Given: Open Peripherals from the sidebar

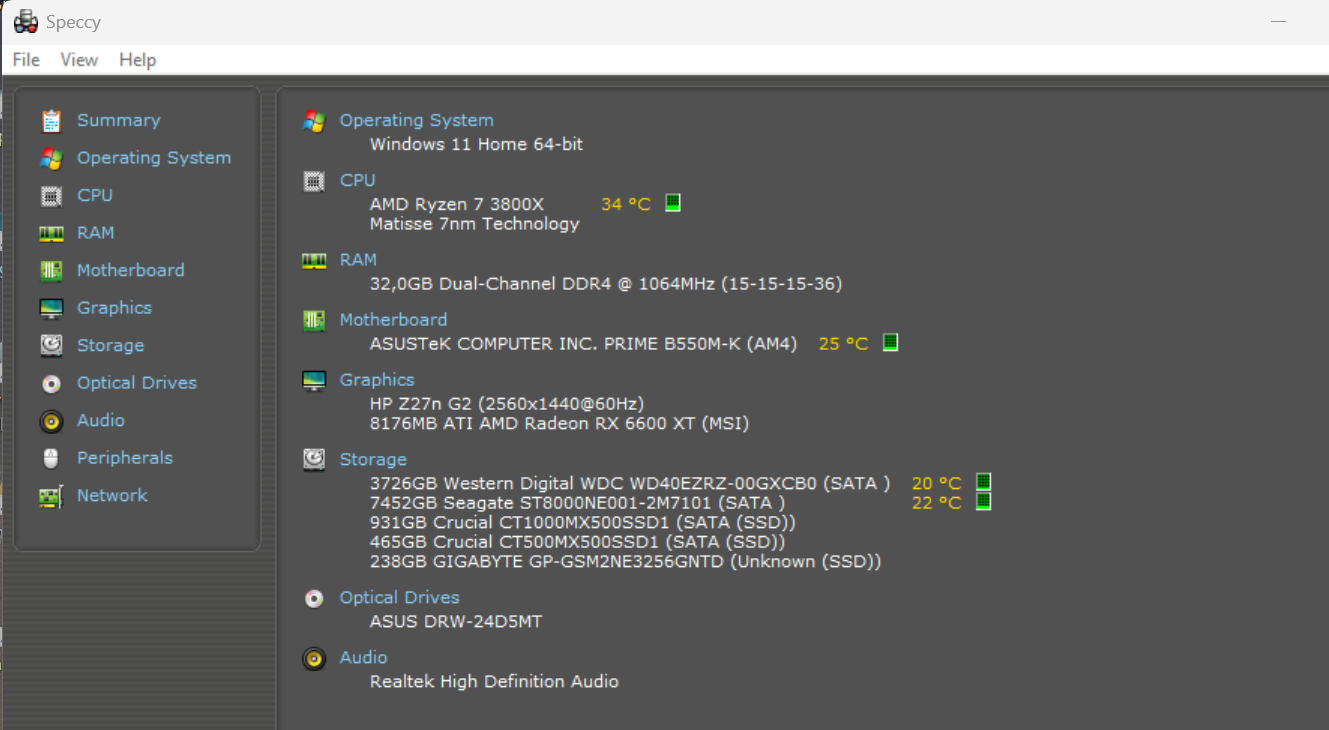Looking at the screenshot, I should point(125,458).
